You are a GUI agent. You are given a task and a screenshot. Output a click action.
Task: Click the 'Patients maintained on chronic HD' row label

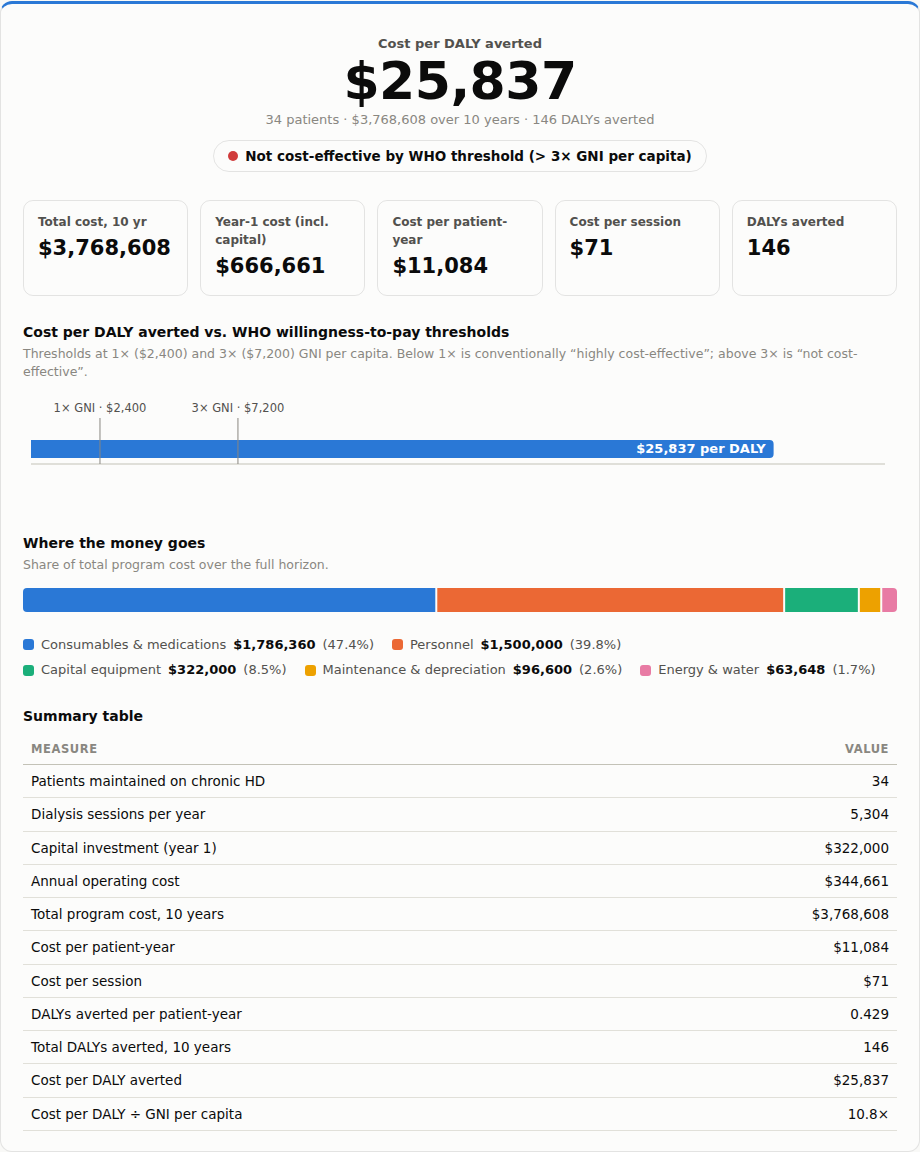tap(148, 781)
